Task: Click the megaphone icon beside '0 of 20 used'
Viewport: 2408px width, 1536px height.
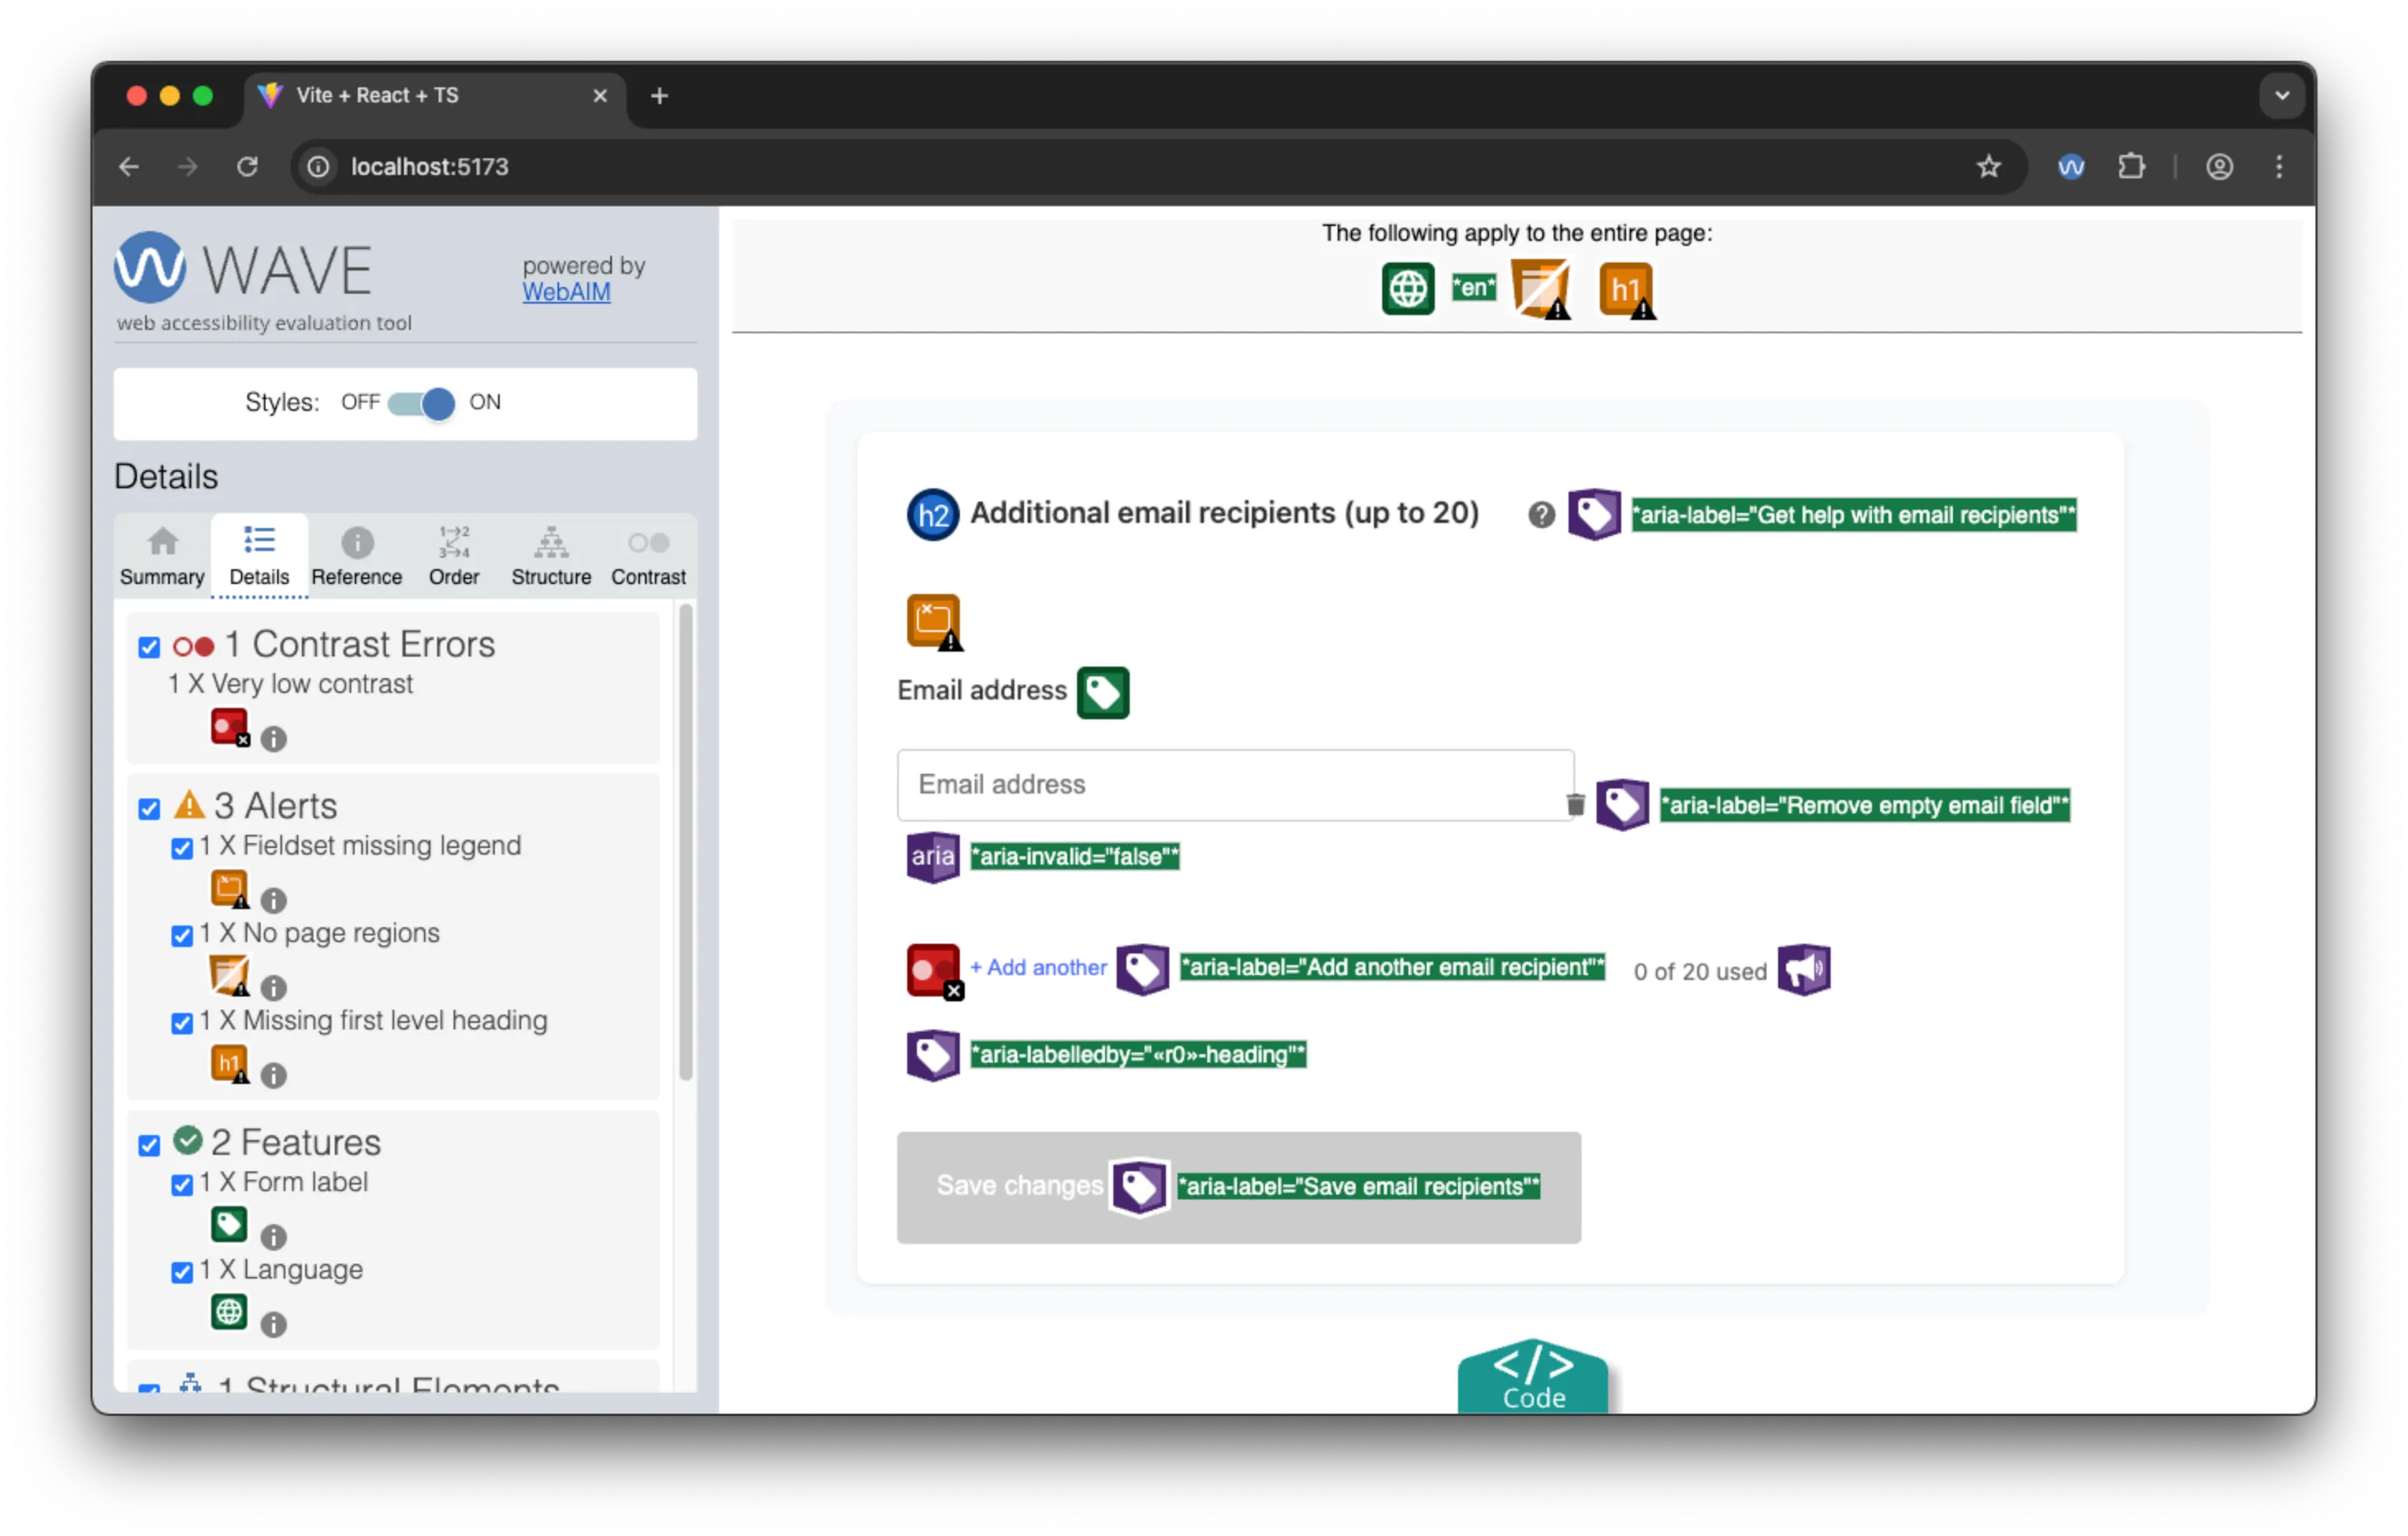Action: [x=1804, y=969]
